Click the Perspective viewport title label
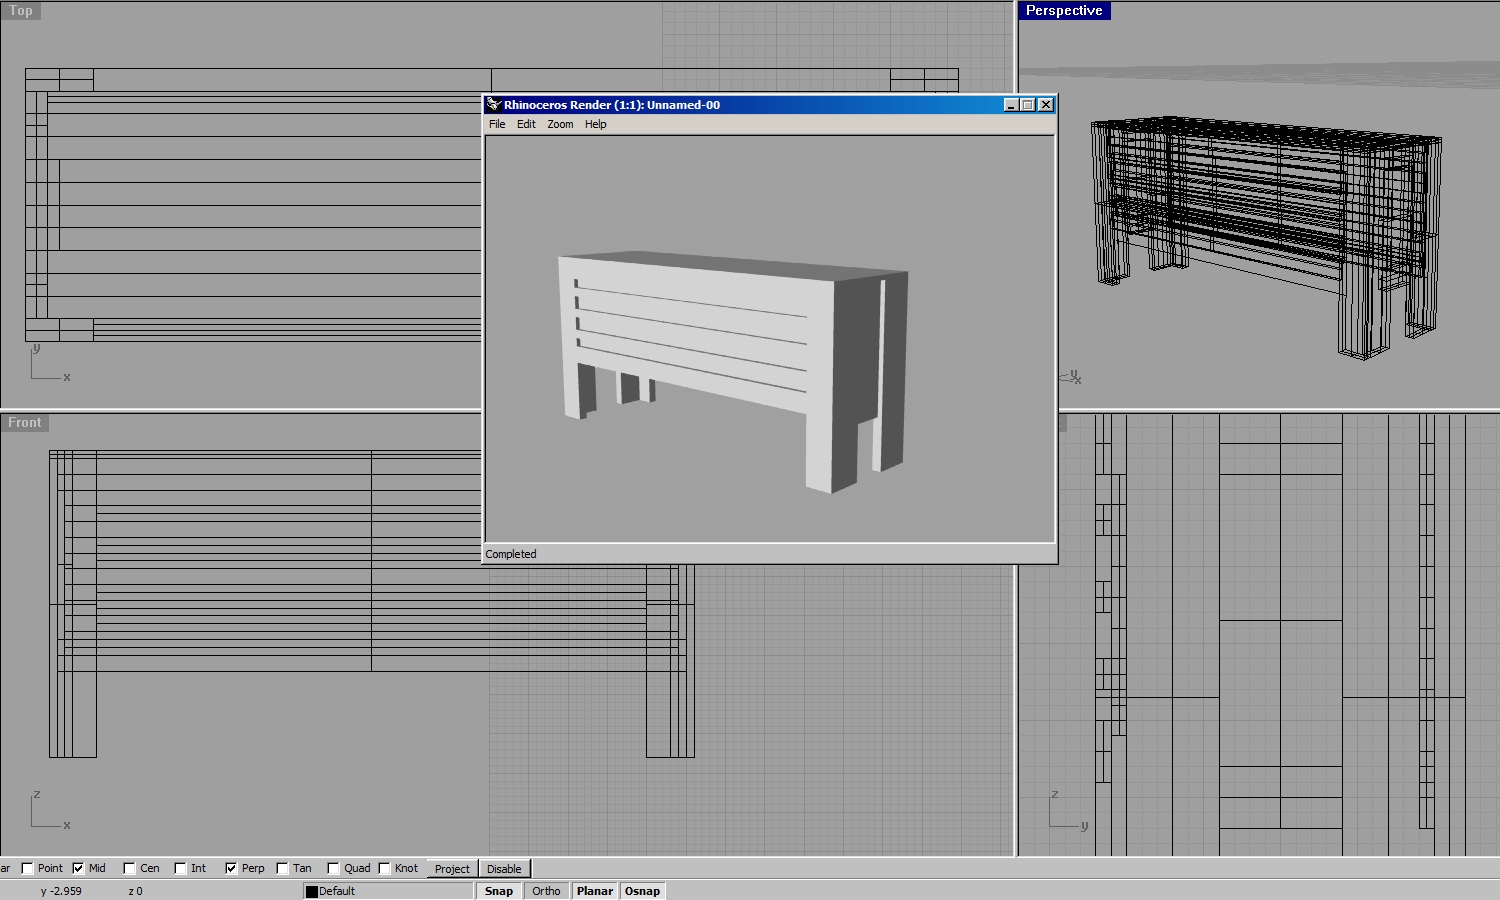 (x=1064, y=11)
